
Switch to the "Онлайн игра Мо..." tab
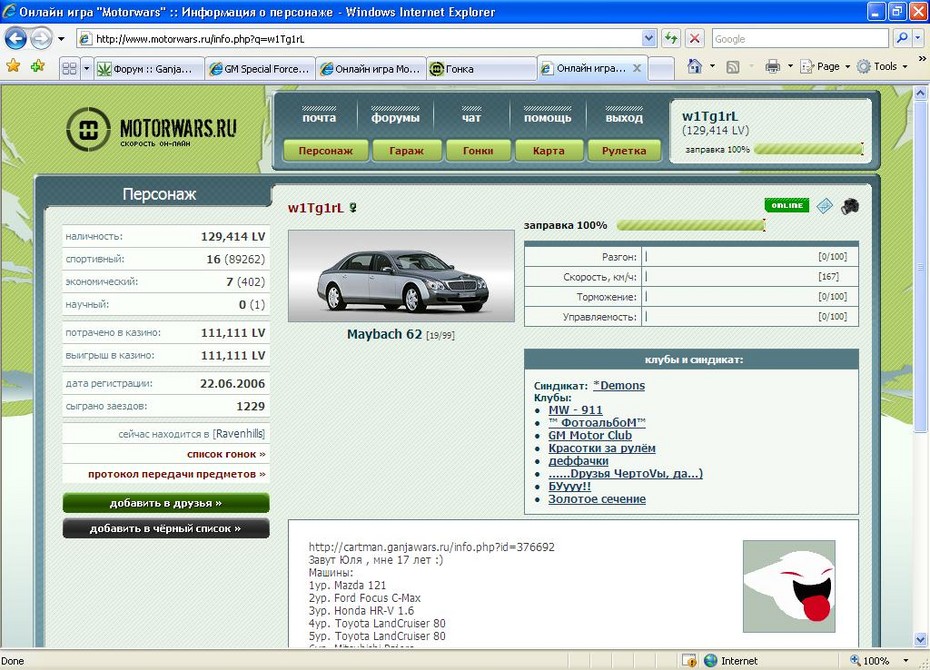[x=371, y=69]
